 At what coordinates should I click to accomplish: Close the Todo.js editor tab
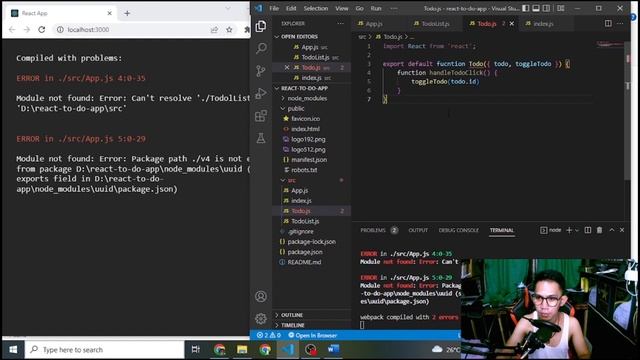(x=512, y=24)
